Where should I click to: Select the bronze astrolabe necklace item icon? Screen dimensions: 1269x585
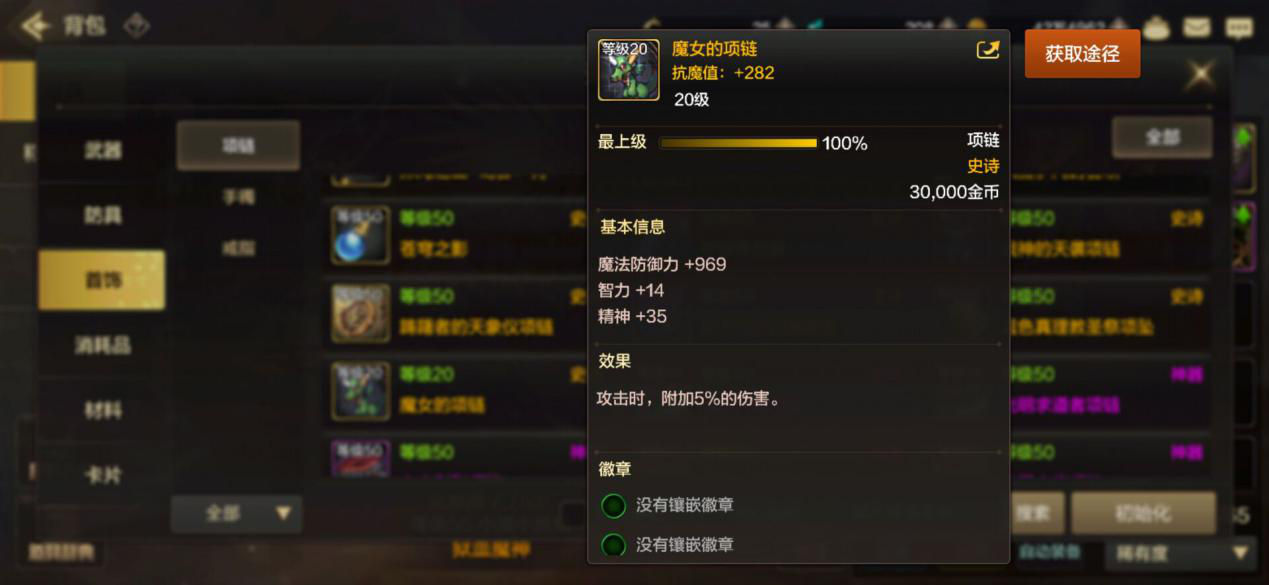click(361, 313)
